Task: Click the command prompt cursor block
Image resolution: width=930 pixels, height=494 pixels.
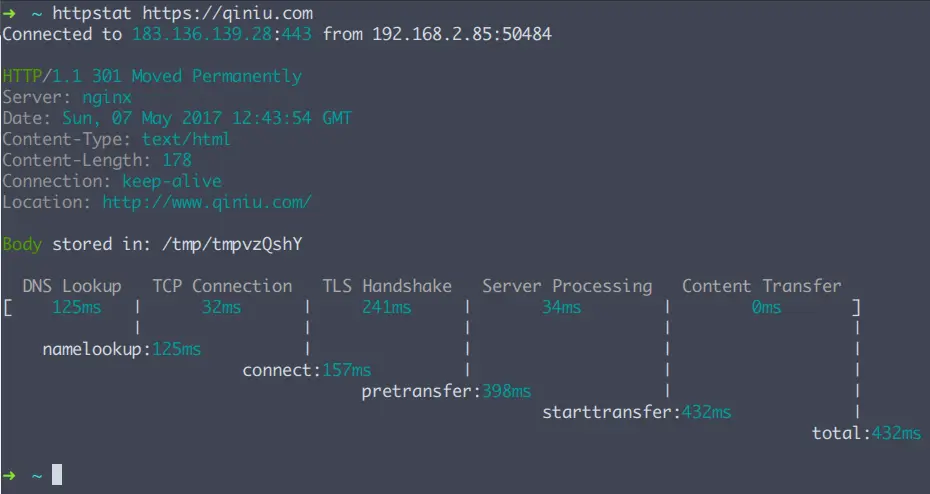Action: point(57,475)
